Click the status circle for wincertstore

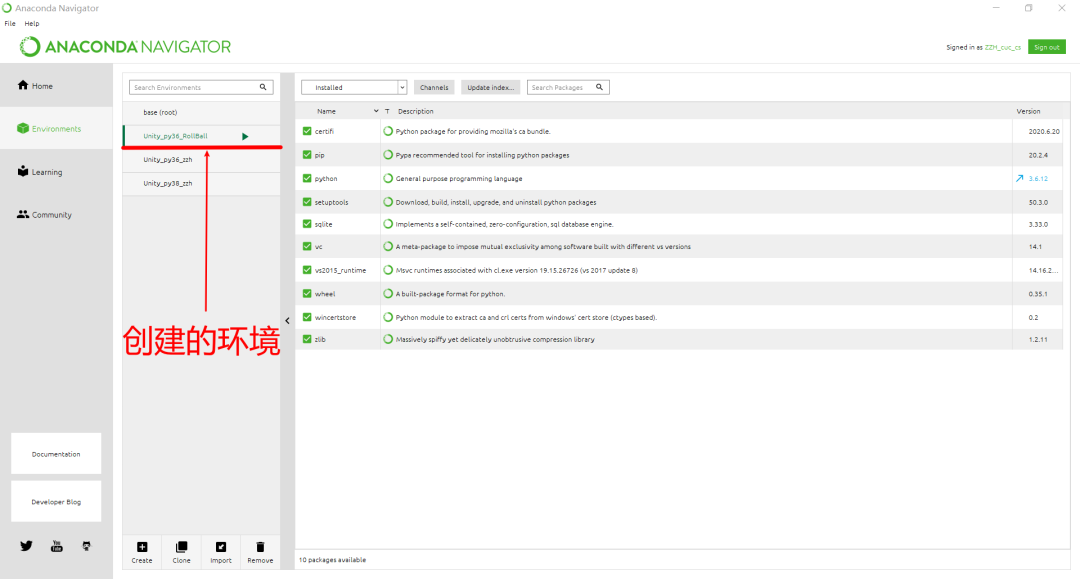(388, 317)
